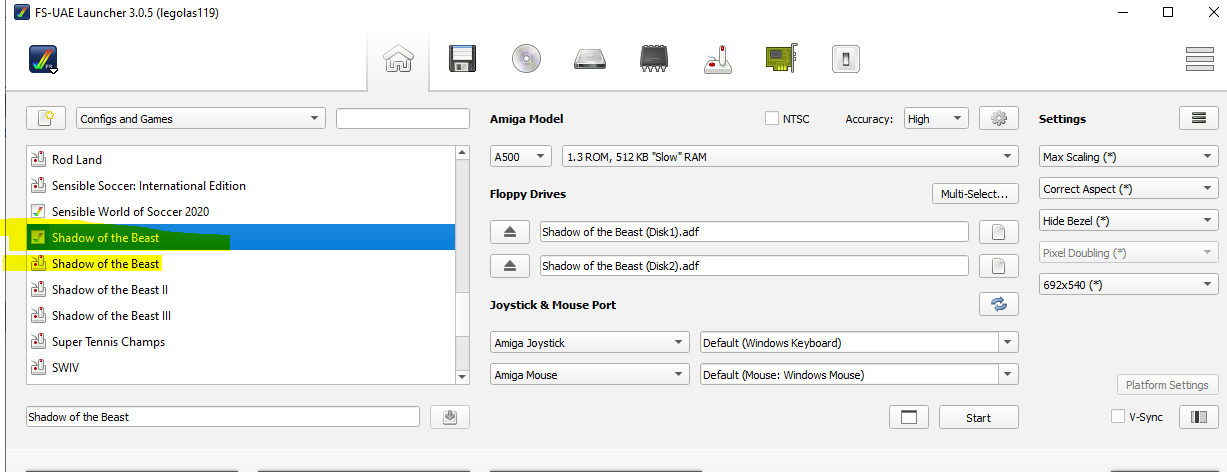Open the A500 model dropdown
Viewport: 1227px width, 472px height.
tap(521, 157)
